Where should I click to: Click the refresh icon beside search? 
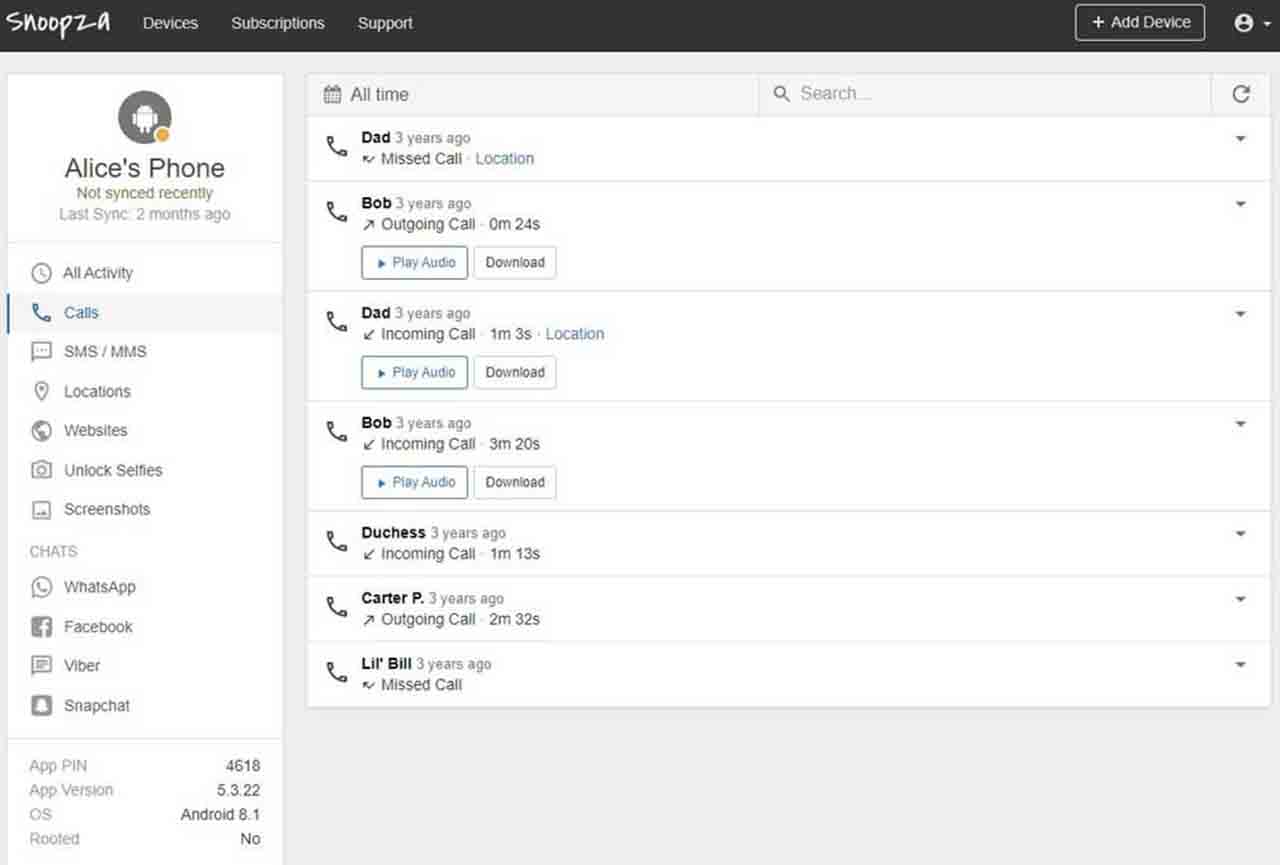coord(1241,94)
